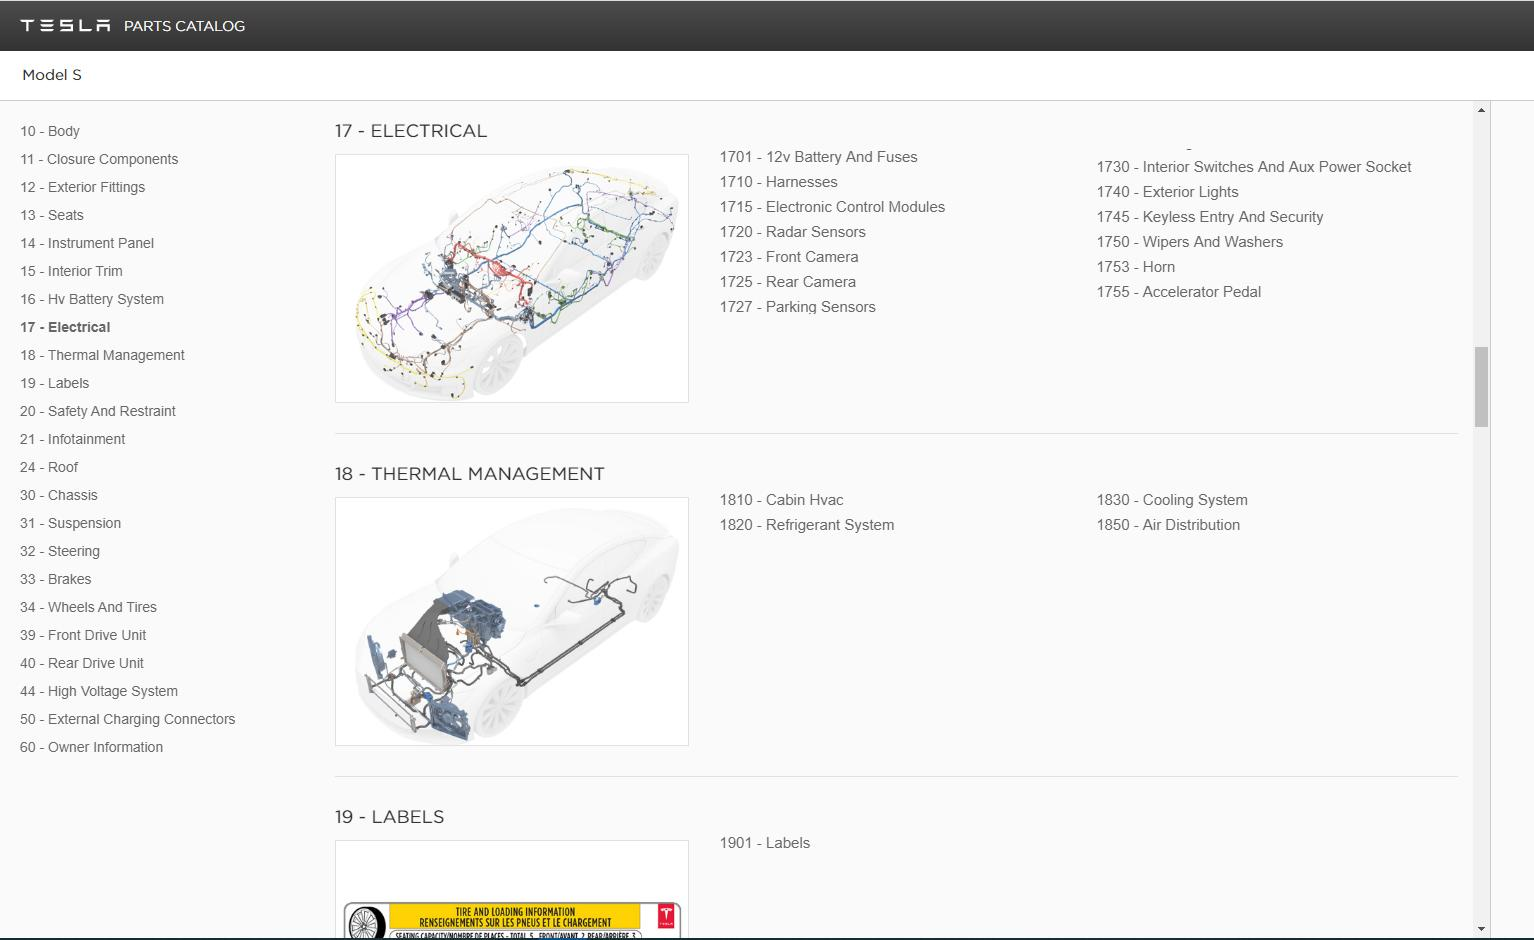Viewport: 1534px width, 940px height.
Task: Go to 31 - Suspension
Action: click(x=70, y=523)
